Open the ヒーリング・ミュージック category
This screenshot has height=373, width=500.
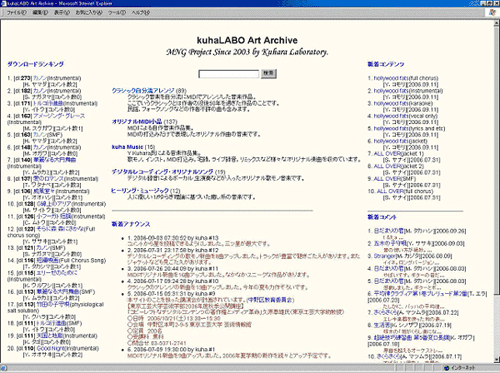(140, 191)
